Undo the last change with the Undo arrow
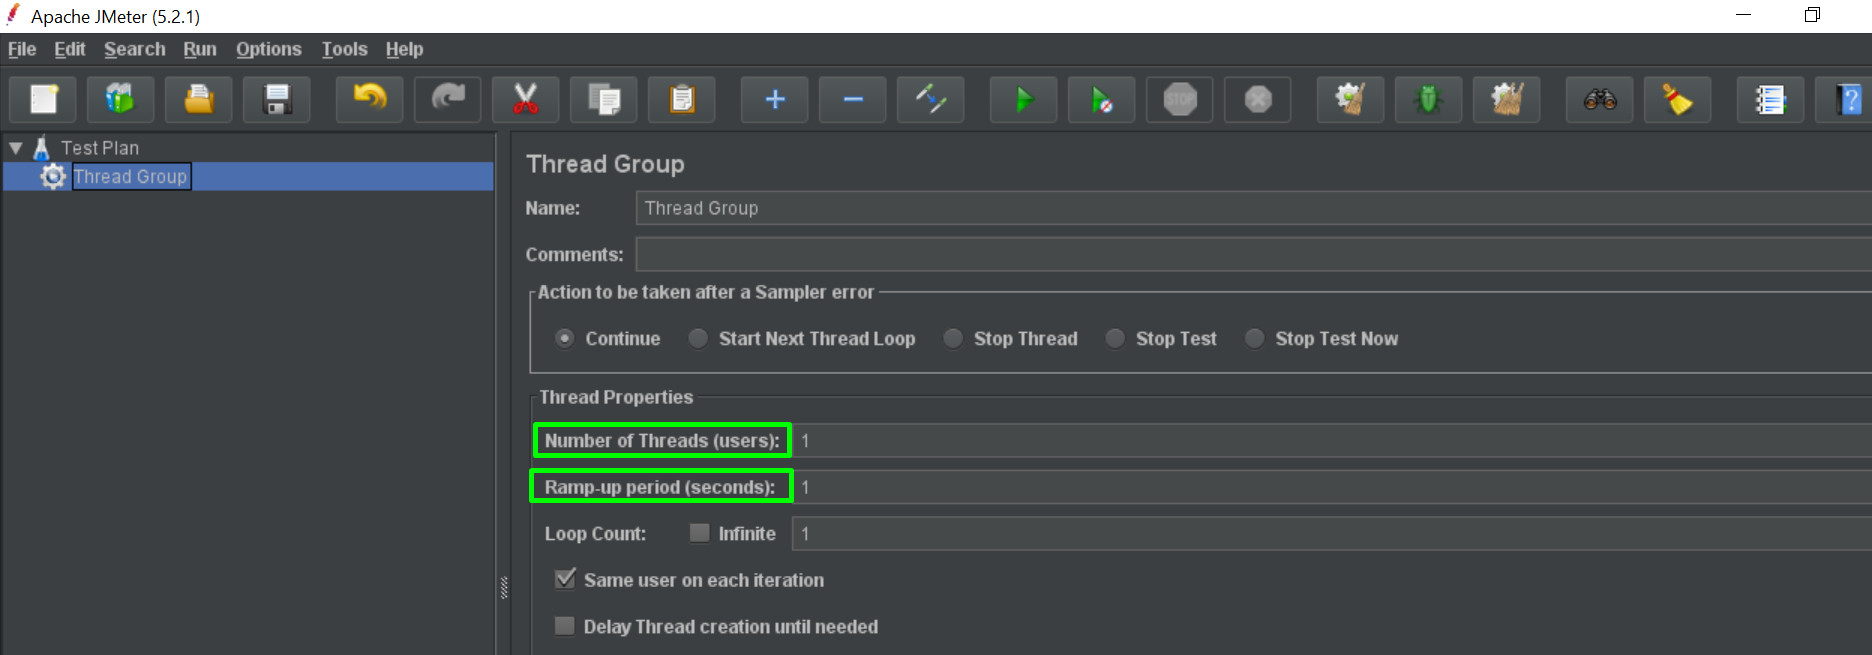The image size is (1872, 655). tap(369, 99)
